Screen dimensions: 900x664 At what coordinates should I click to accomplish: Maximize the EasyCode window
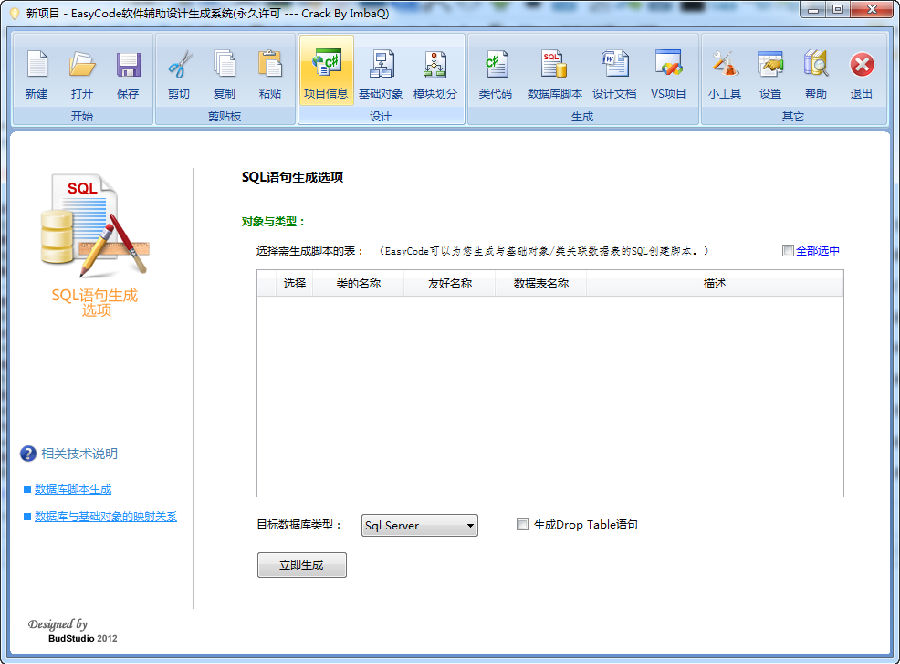point(837,10)
